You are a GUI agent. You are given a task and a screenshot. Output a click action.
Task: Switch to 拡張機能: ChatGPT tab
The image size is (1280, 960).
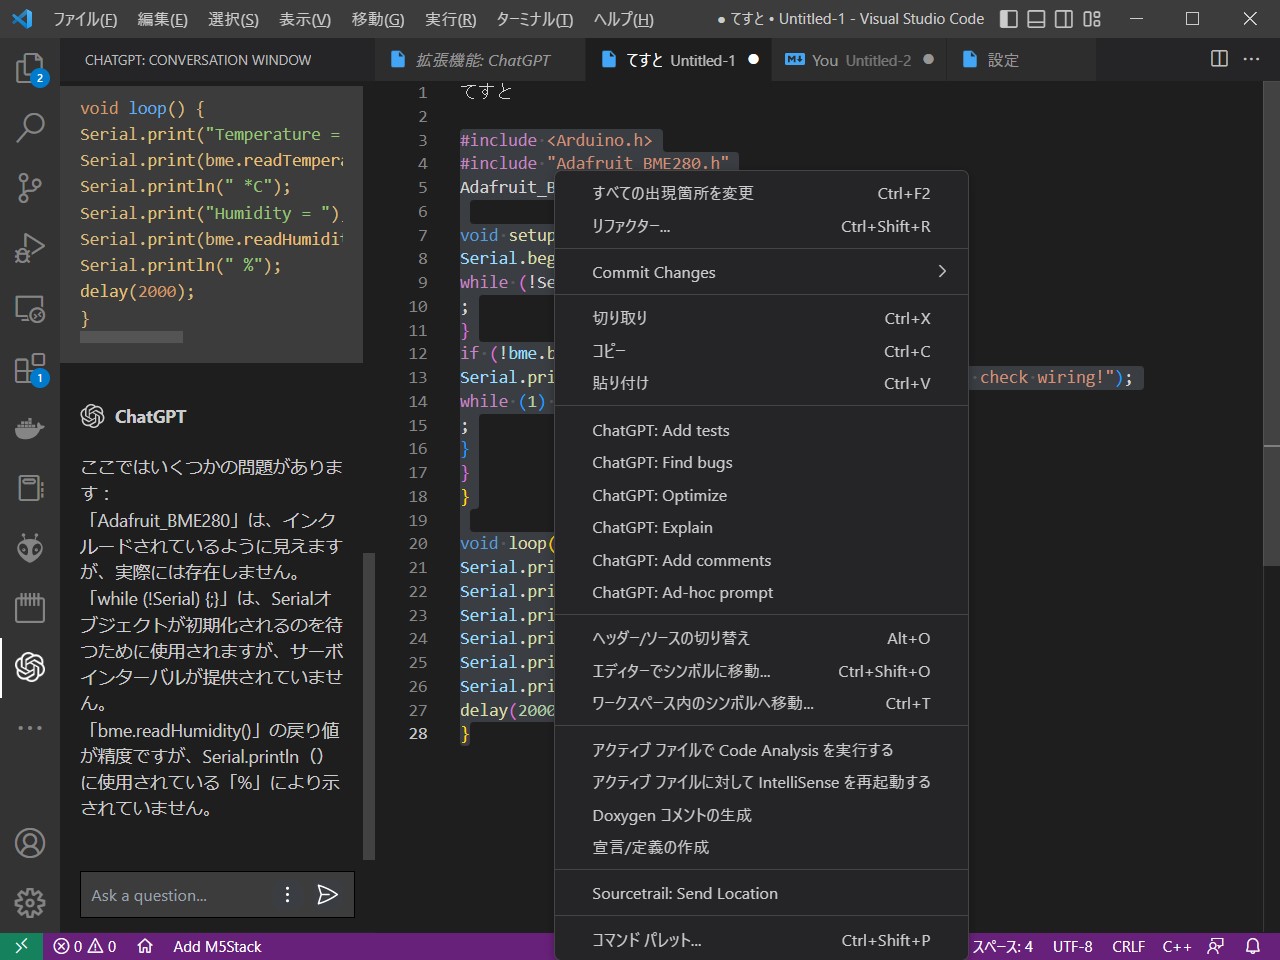tap(481, 60)
